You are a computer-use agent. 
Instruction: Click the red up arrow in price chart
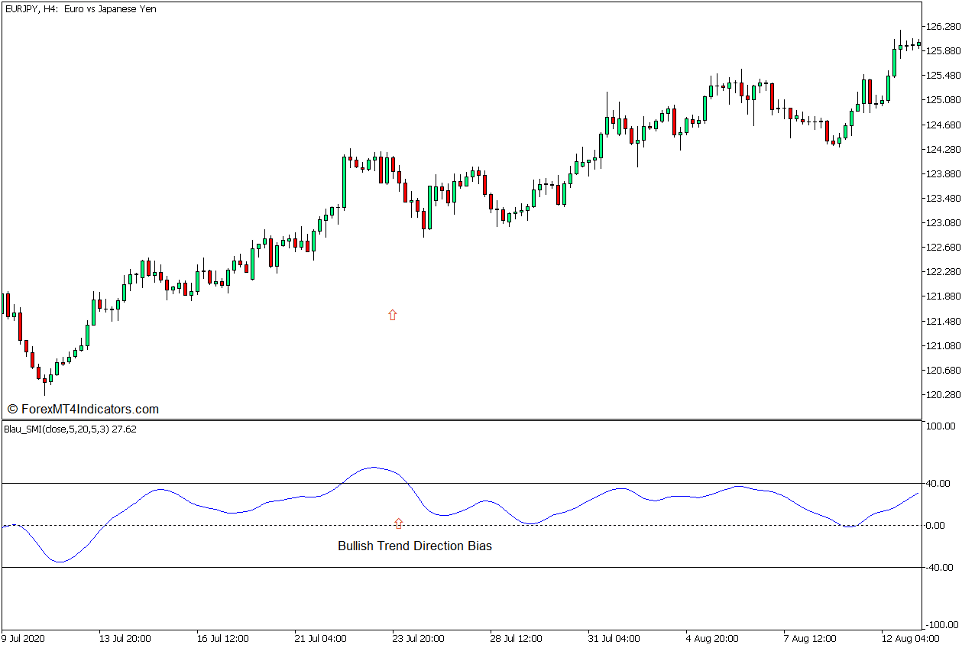click(392, 314)
